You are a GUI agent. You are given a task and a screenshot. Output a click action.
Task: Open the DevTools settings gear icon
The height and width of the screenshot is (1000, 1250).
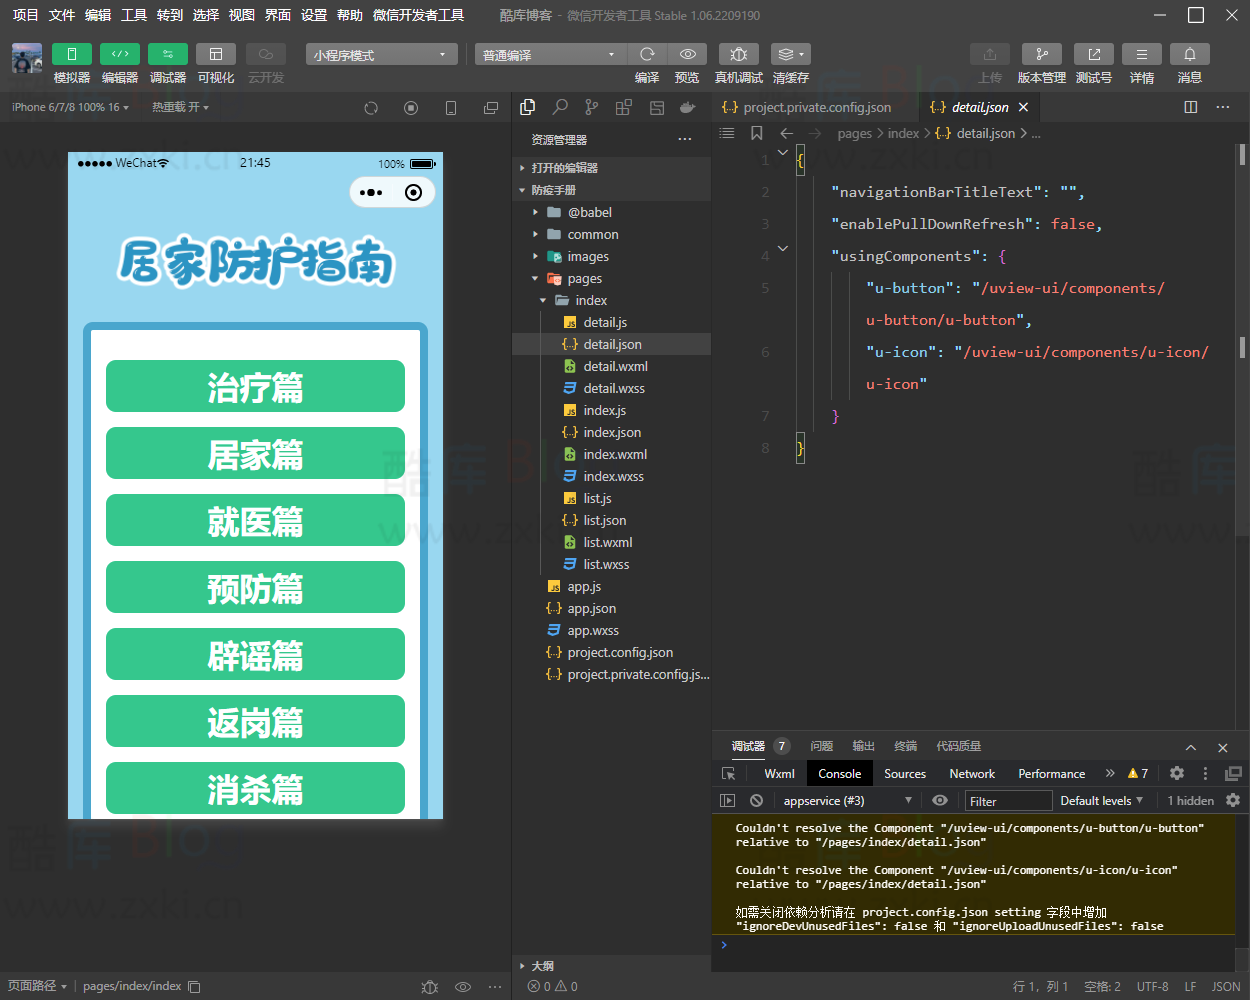(x=1177, y=773)
